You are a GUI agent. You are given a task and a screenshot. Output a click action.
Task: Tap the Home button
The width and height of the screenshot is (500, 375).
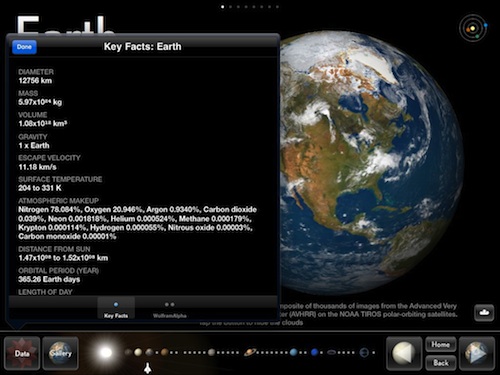[x=441, y=345]
